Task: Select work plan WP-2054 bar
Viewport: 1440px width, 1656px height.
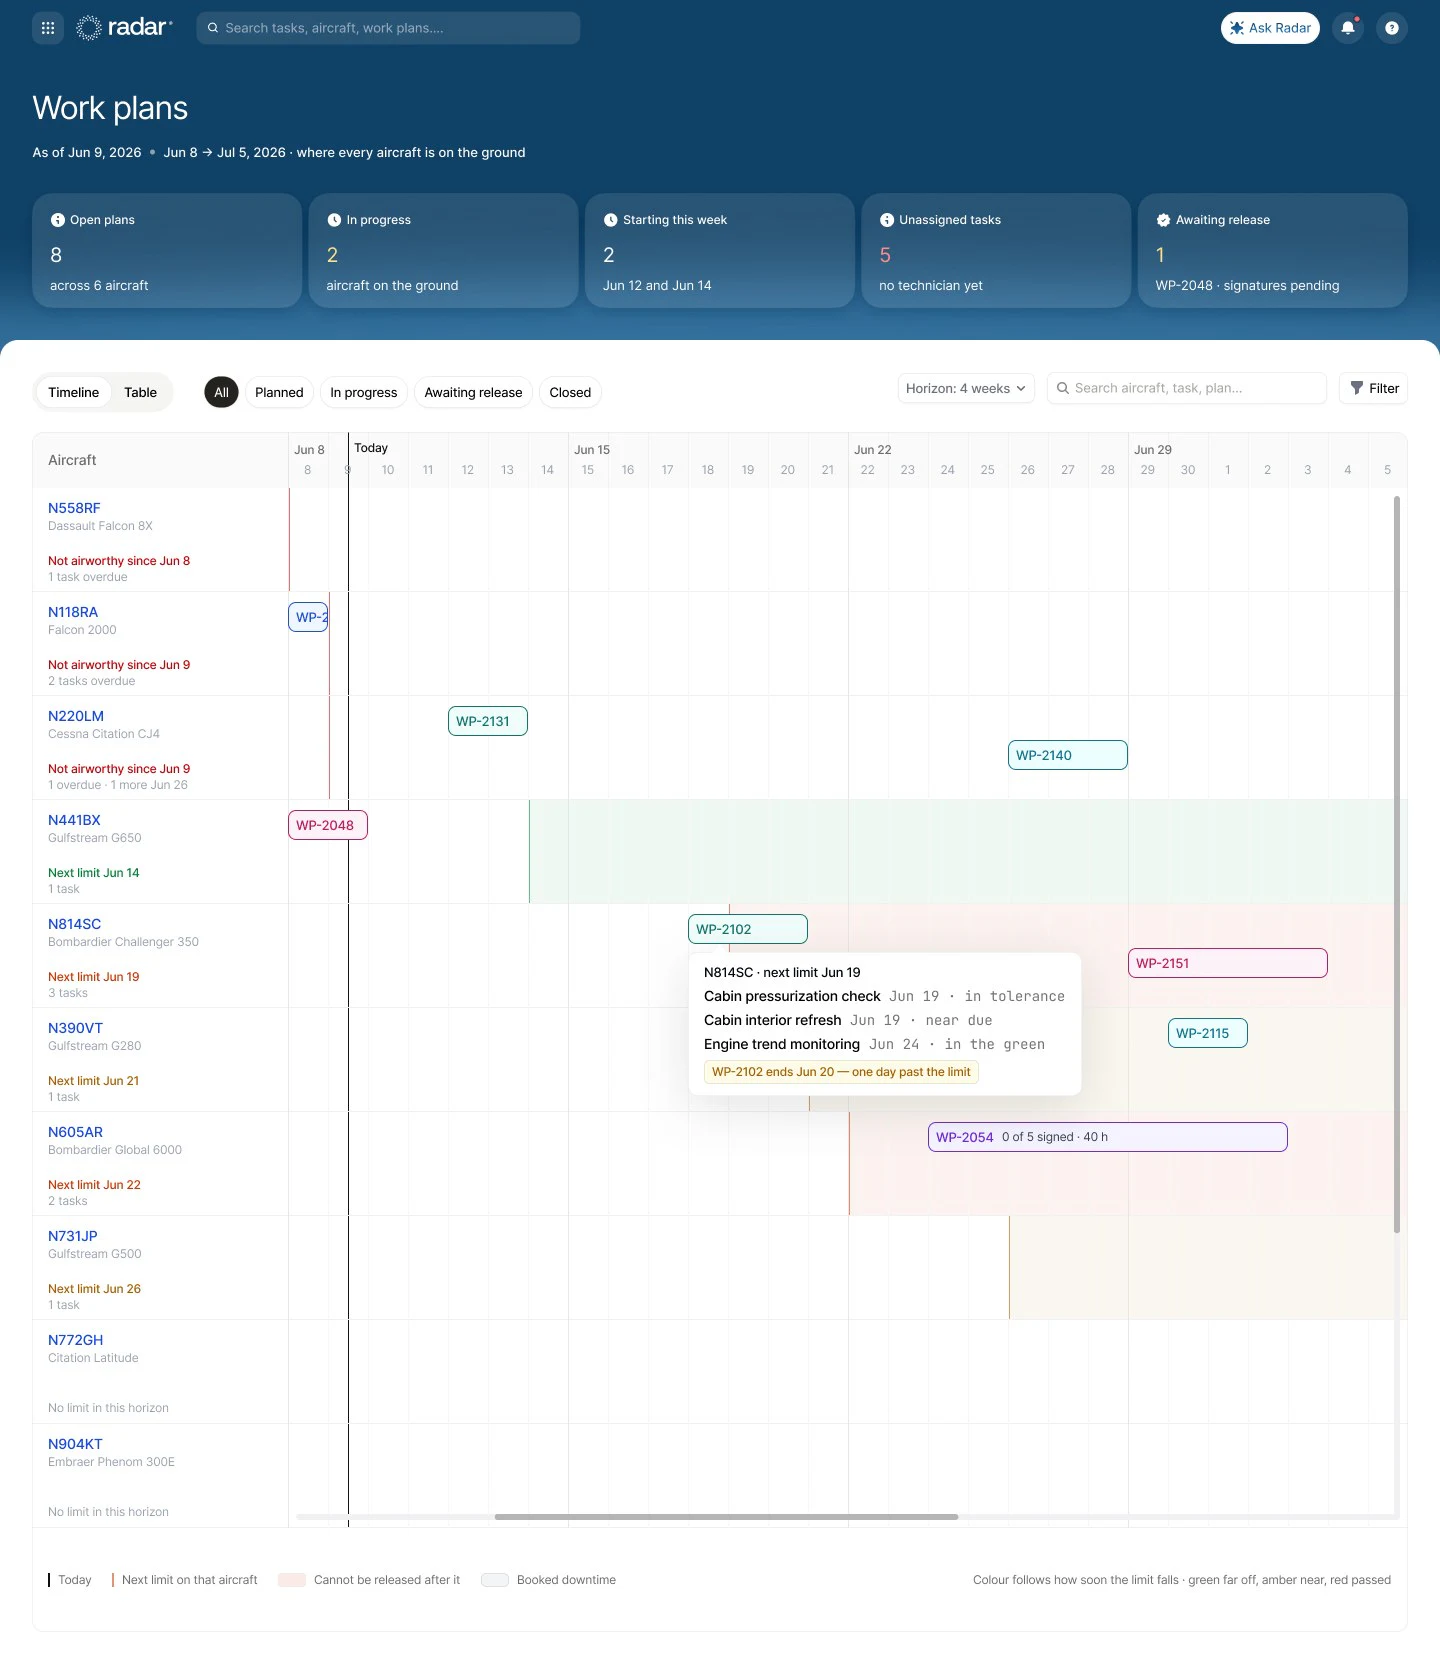Action: point(1108,1137)
